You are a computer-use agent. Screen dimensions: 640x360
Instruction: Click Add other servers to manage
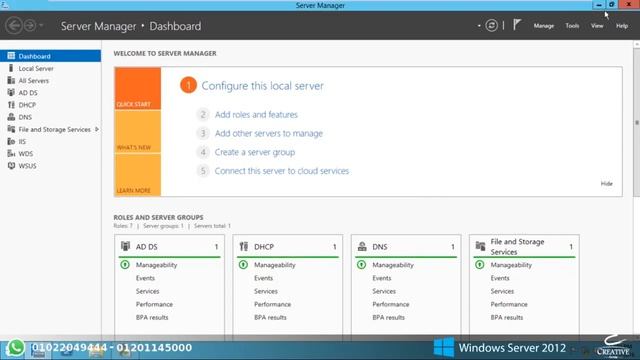coord(269,133)
